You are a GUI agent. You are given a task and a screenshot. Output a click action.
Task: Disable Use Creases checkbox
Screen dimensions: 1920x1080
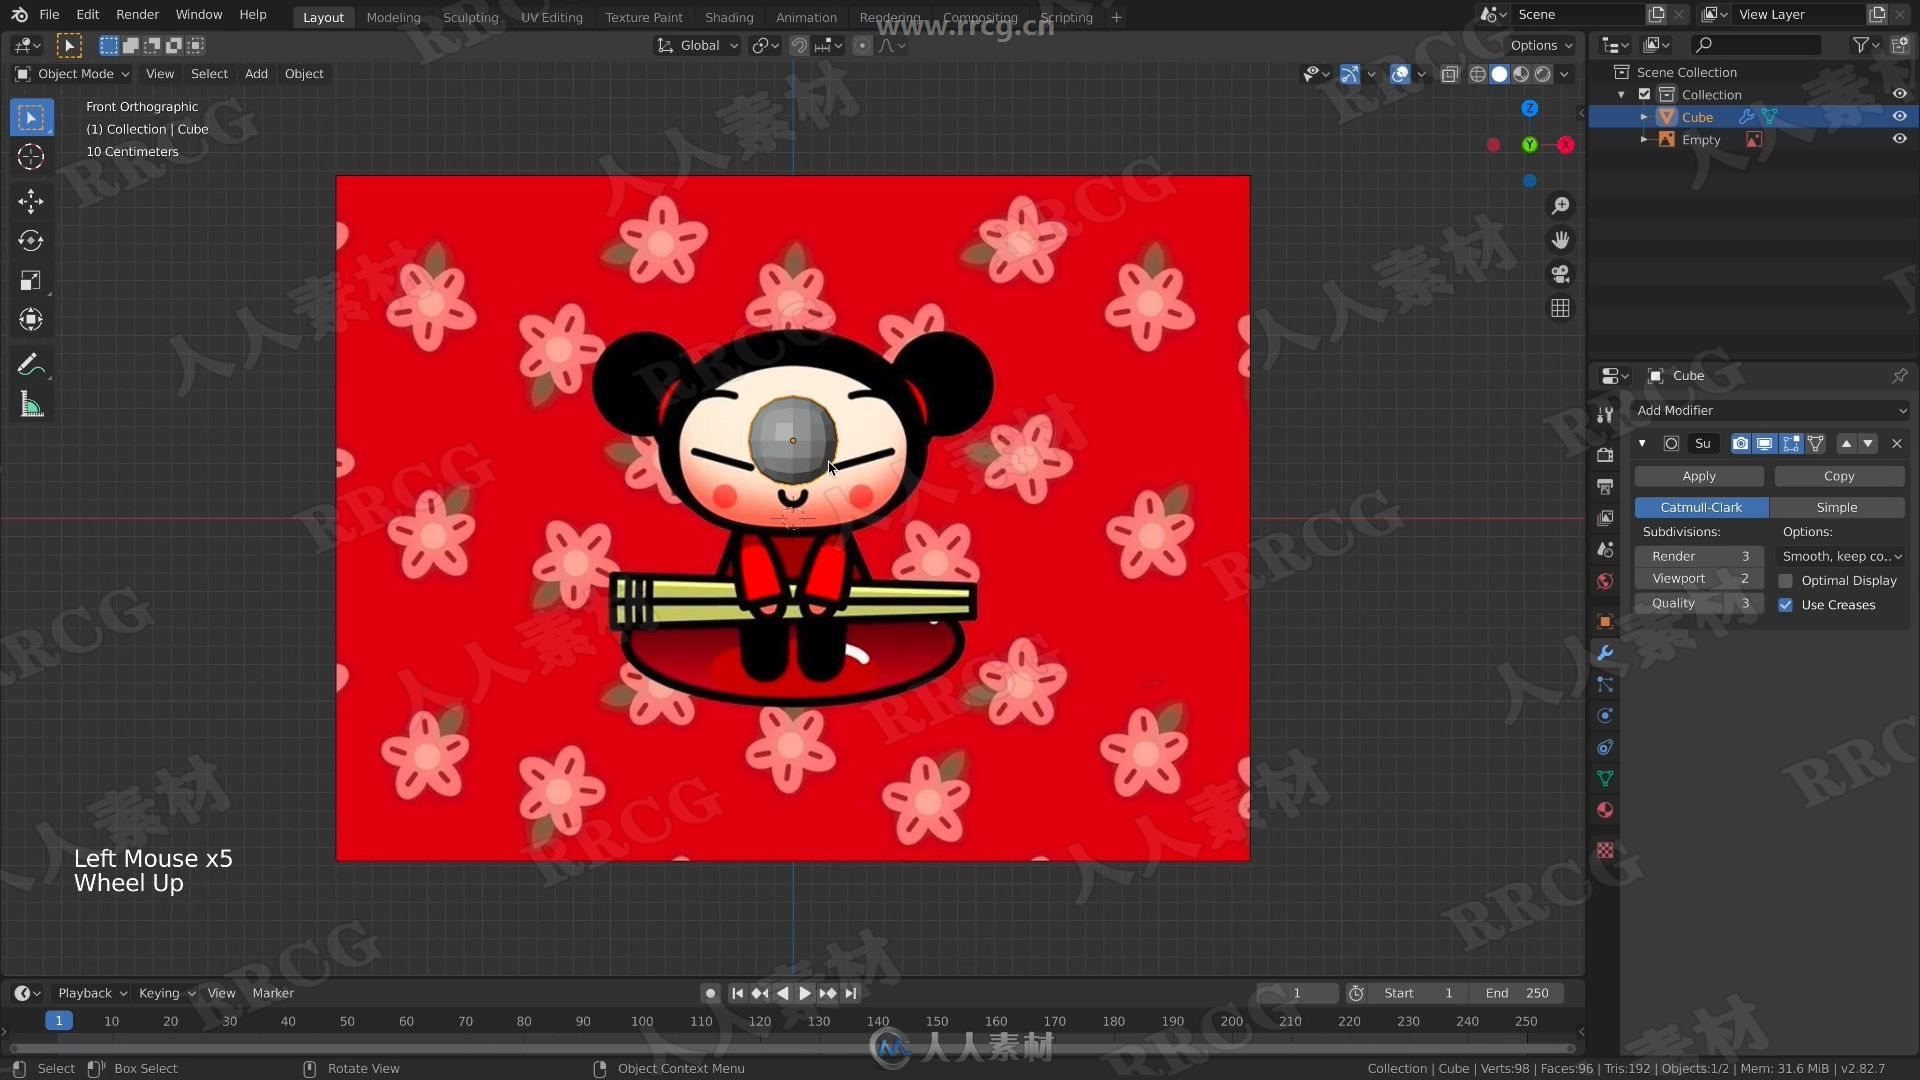click(1785, 605)
